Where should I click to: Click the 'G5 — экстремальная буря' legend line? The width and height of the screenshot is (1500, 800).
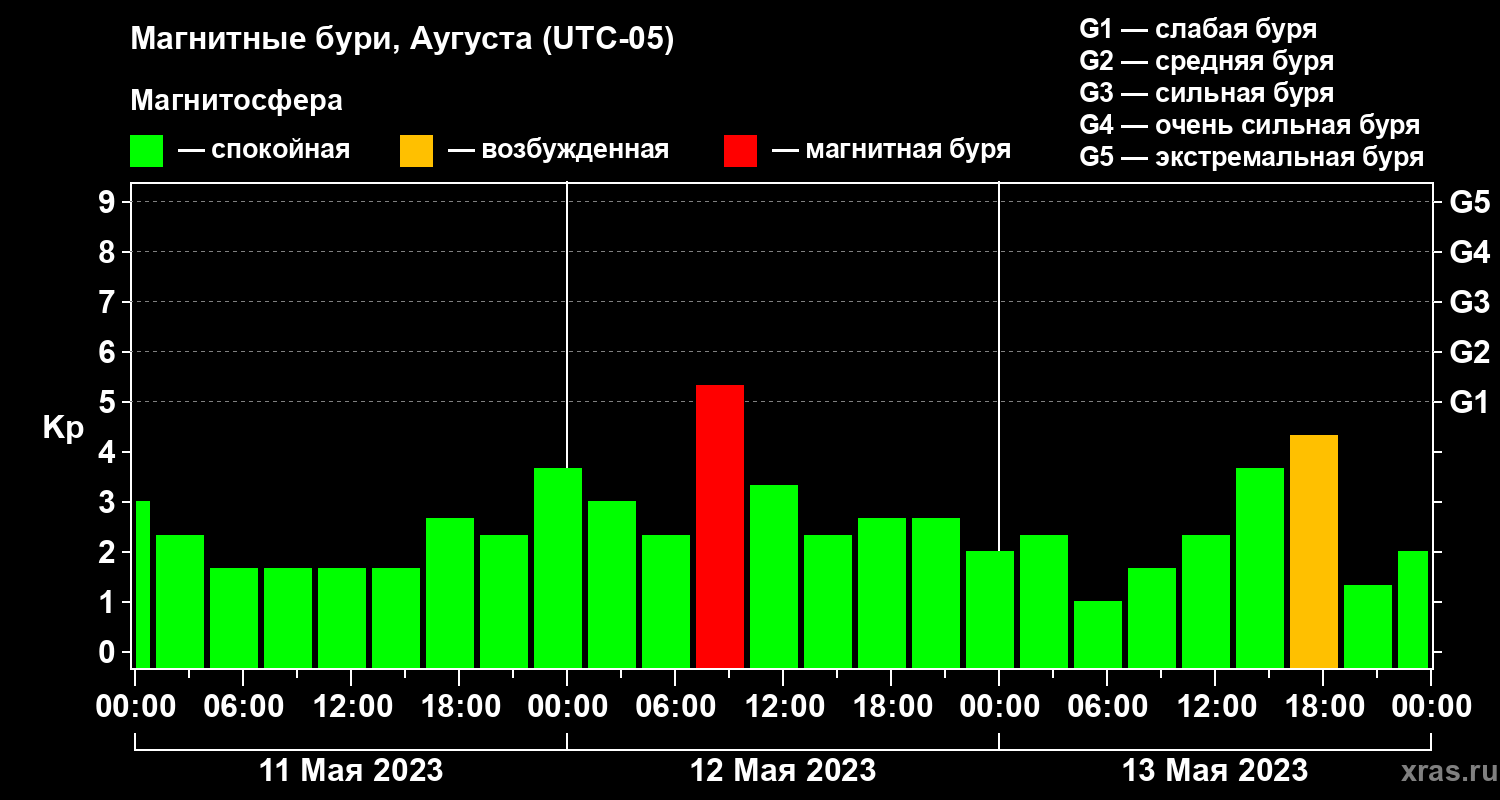1252,157
